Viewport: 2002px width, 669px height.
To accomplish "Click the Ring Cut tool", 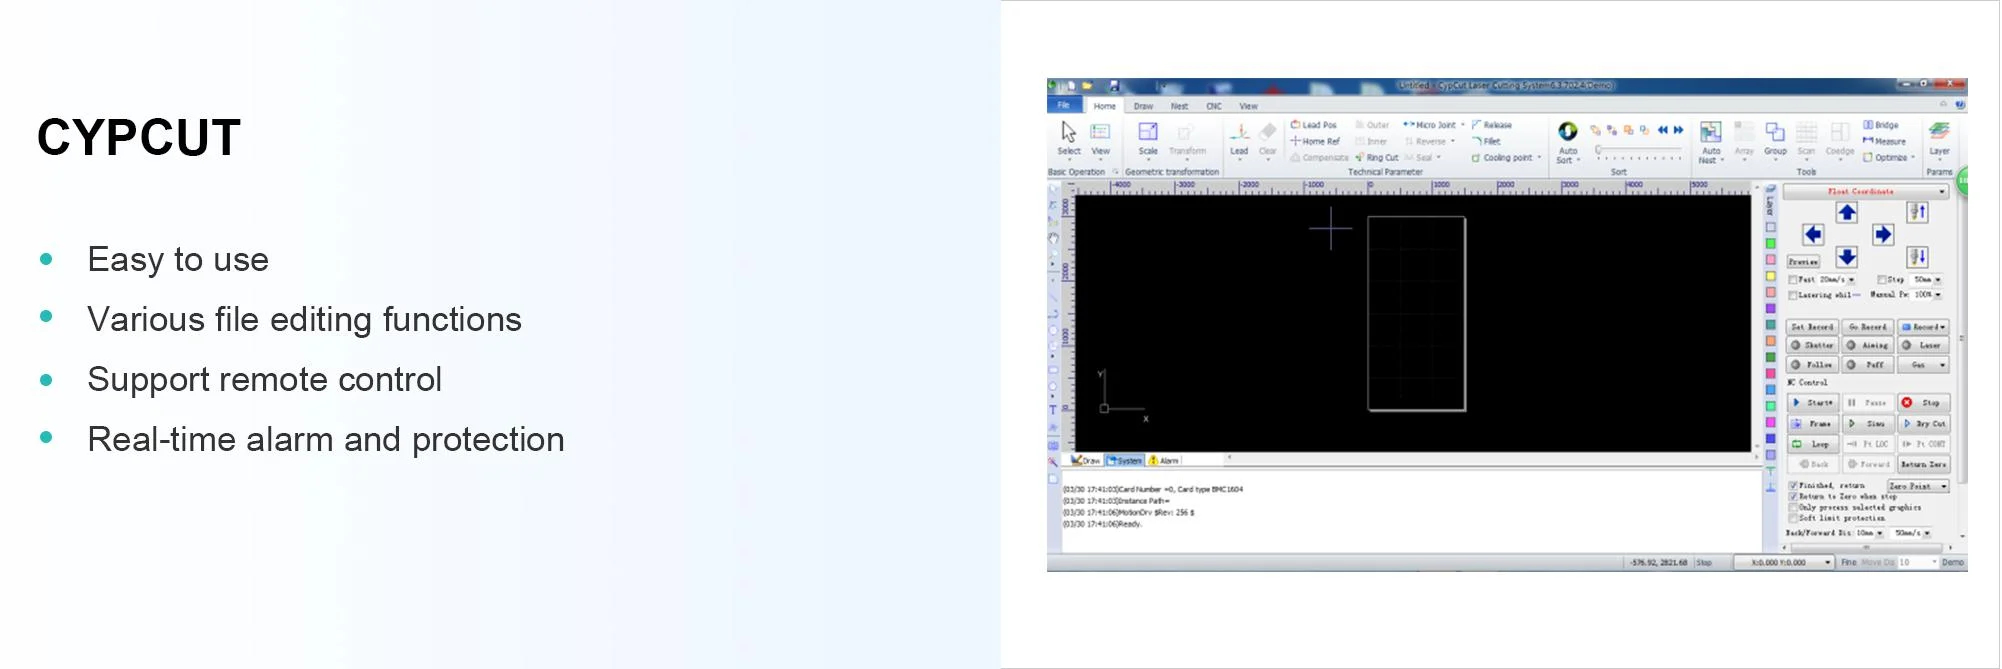I will pos(1377,157).
